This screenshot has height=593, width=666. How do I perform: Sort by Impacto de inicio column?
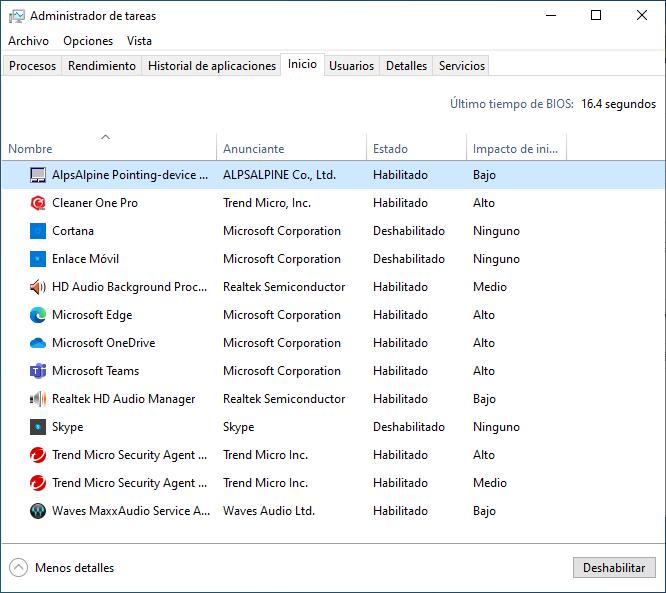pos(515,149)
